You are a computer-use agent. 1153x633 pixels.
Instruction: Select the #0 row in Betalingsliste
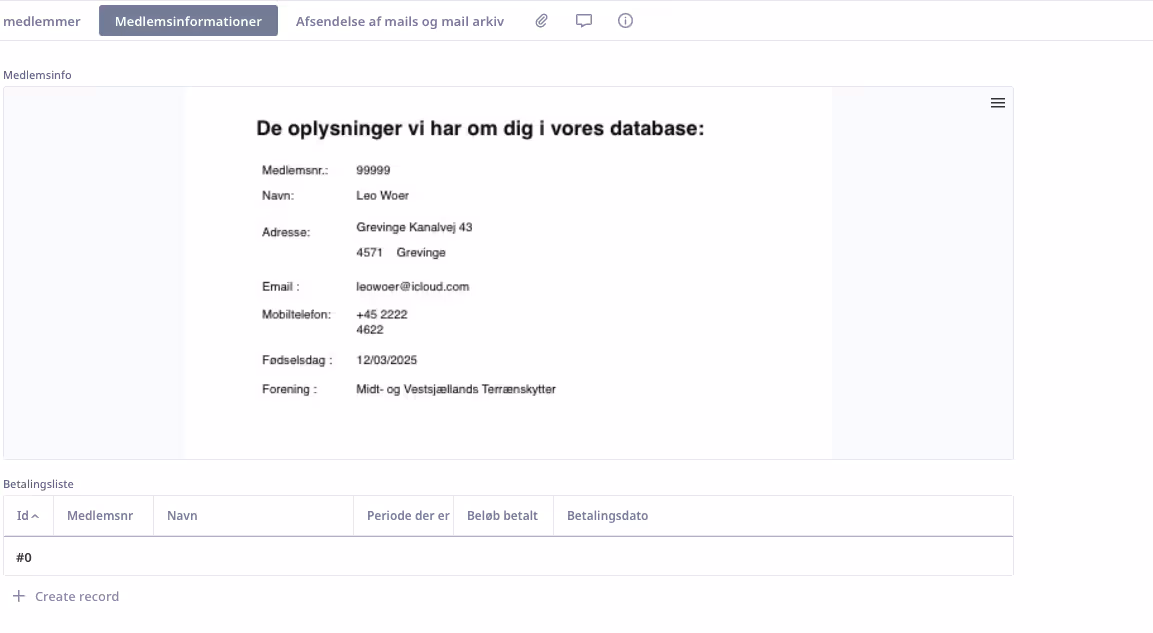pyautogui.click(x=508, y=557)
